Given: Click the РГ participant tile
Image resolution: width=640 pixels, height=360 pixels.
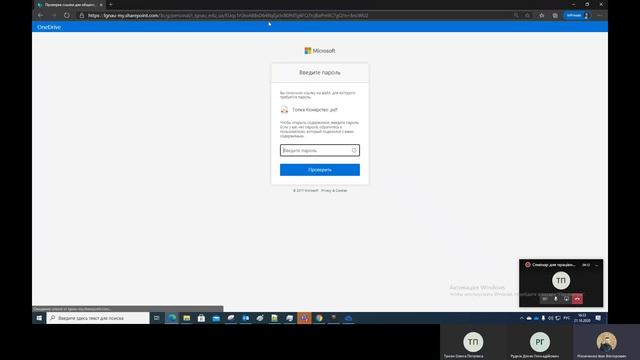Looking at the screenshot, I should point(540,342).
